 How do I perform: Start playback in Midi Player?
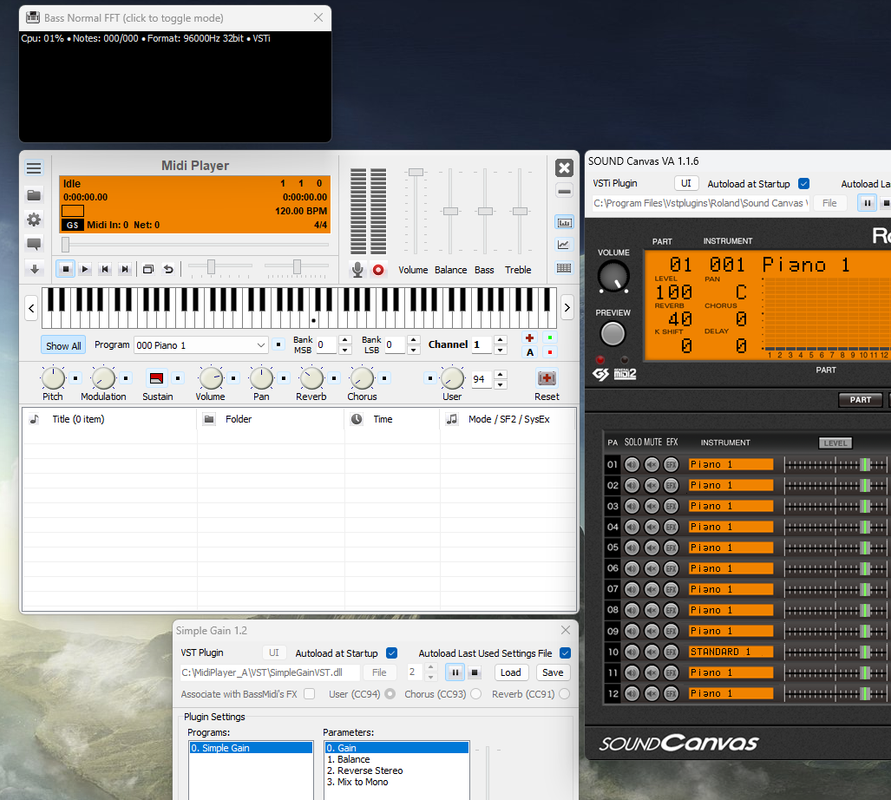[85, 269]
